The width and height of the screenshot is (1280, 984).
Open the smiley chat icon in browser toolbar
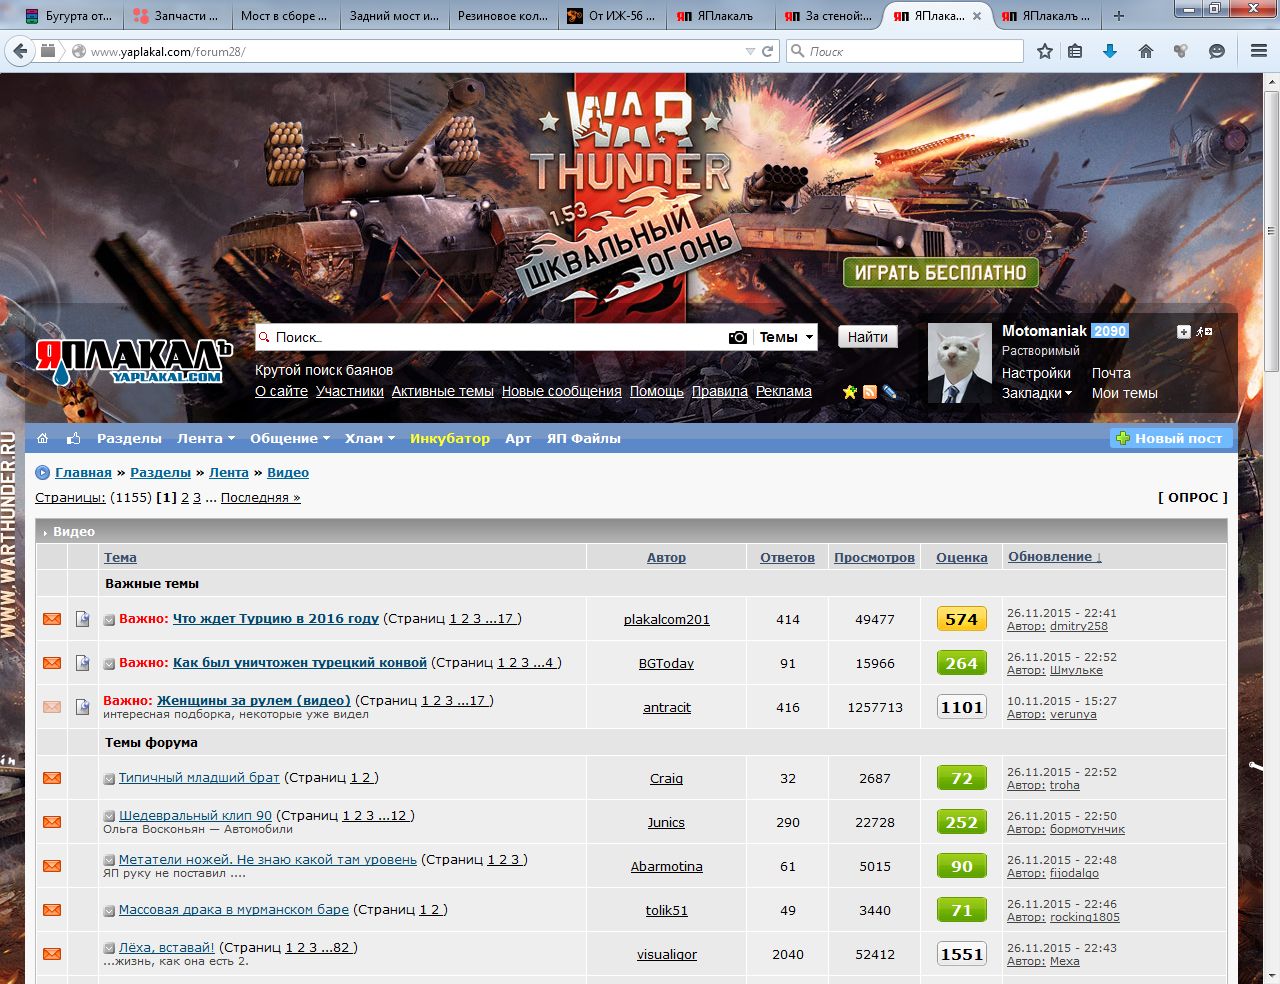[1217, 51]
